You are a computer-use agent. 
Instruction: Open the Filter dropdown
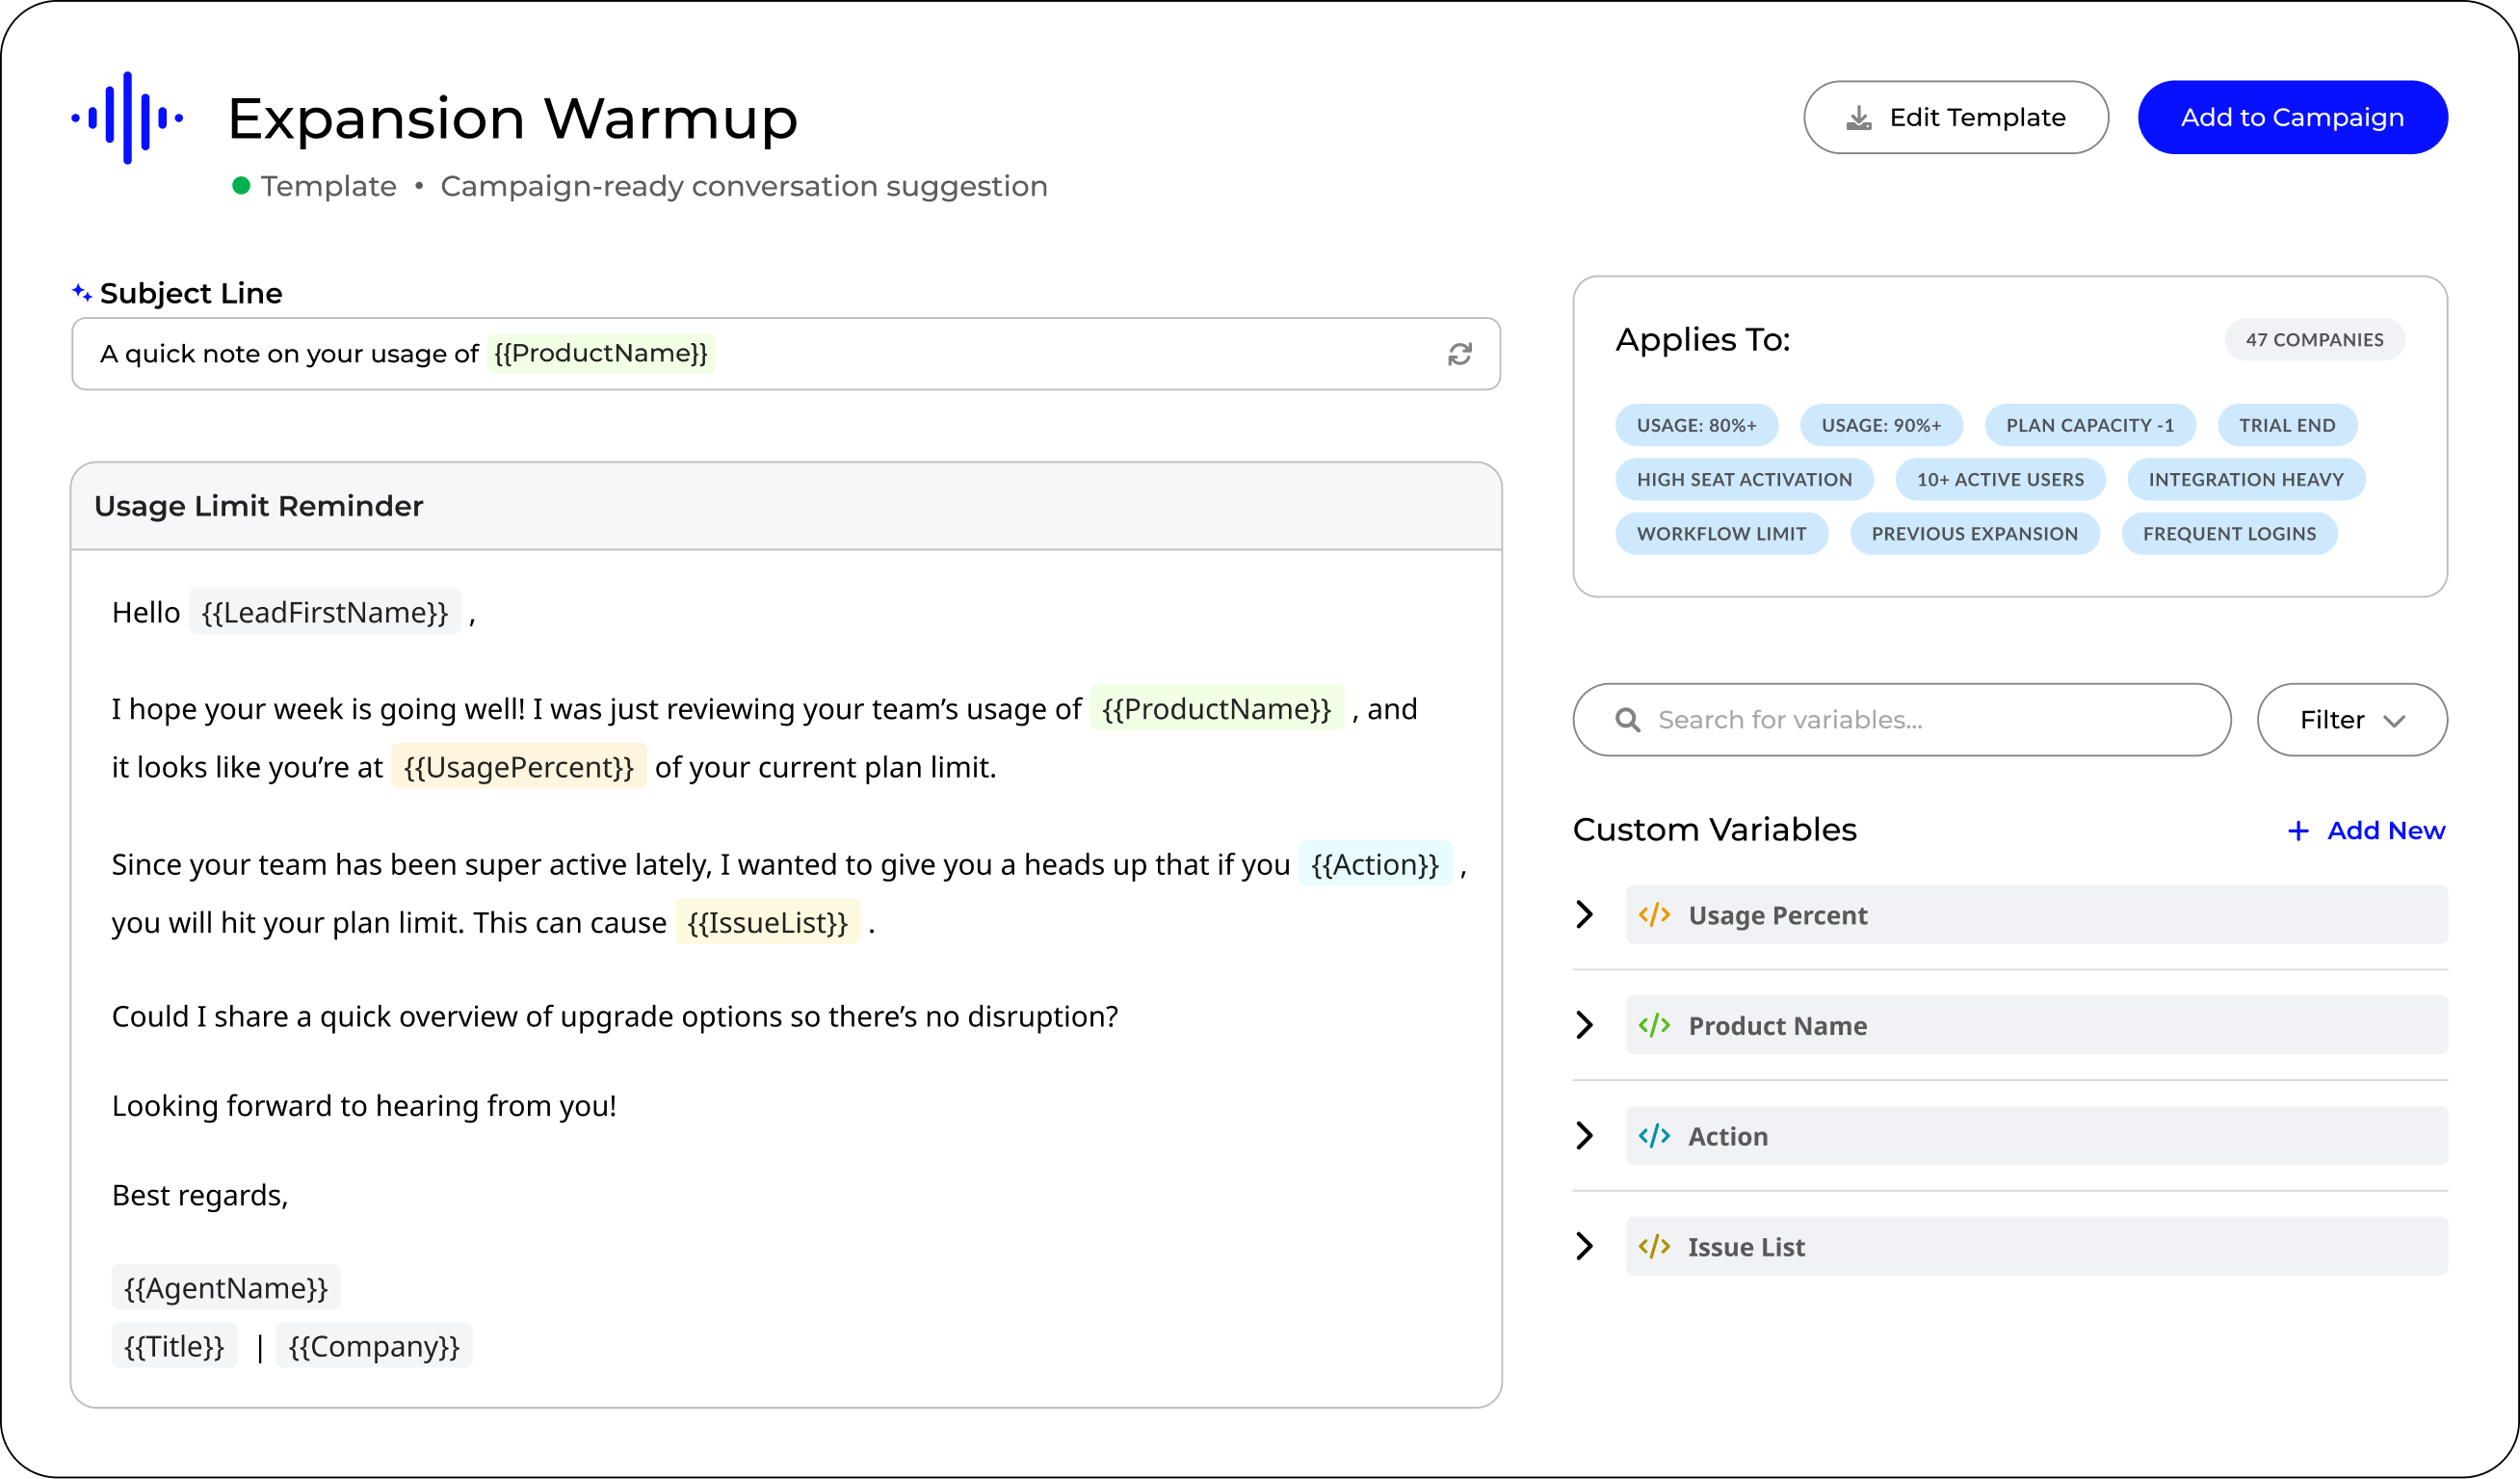(2352, 720)
